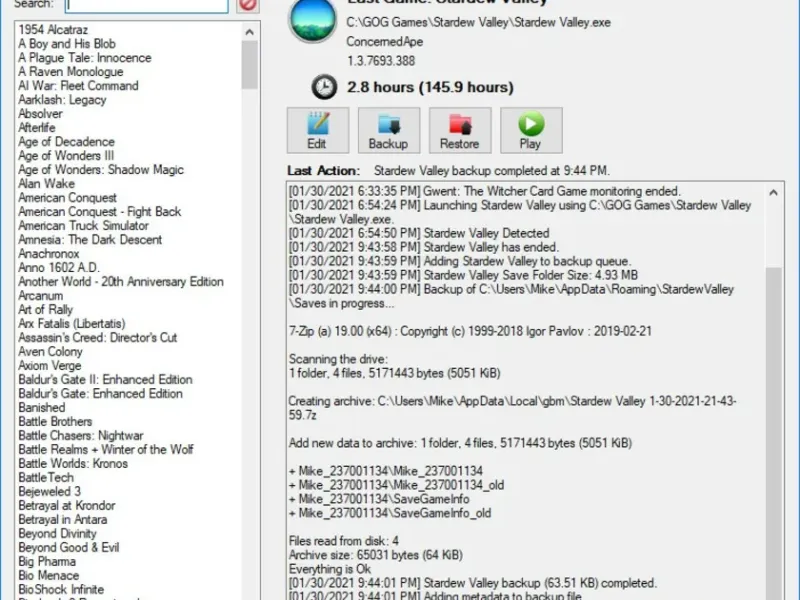Select Bio Menace

point(48,576)
